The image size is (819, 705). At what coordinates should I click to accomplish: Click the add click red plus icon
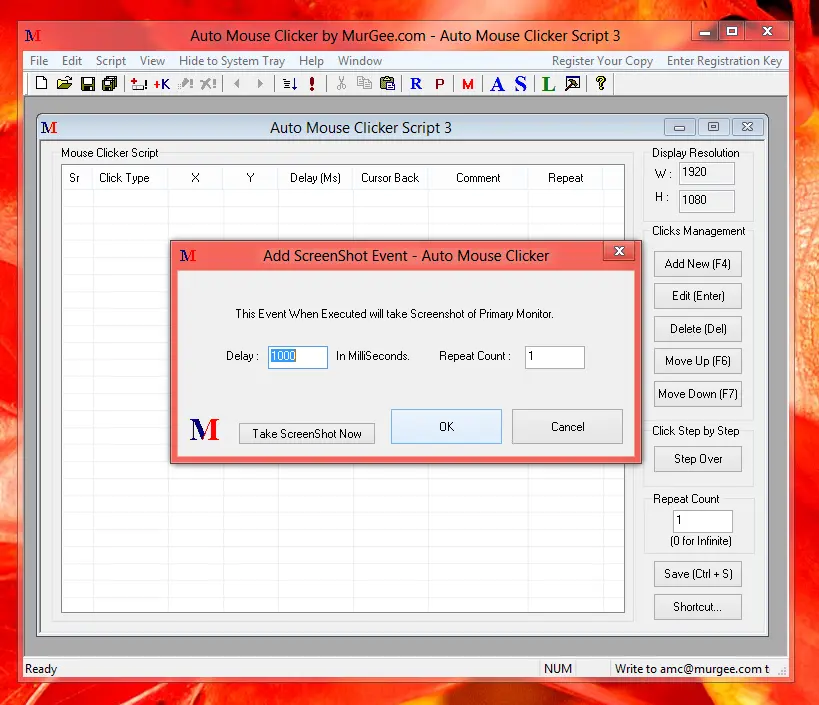pyautogui.click(x=138, y=84)
